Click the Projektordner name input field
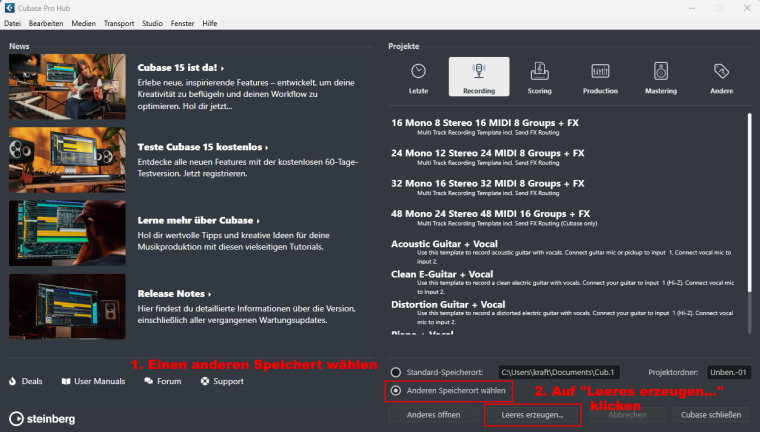The width and height of the screenshot is (760, 432). tap(728, 372)
